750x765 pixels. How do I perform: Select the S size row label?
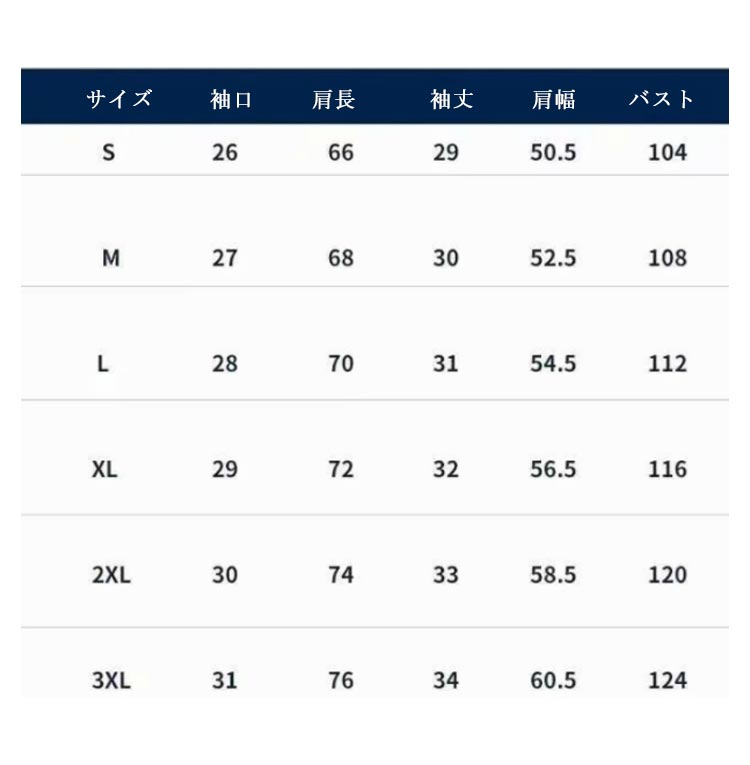(109, 153)
